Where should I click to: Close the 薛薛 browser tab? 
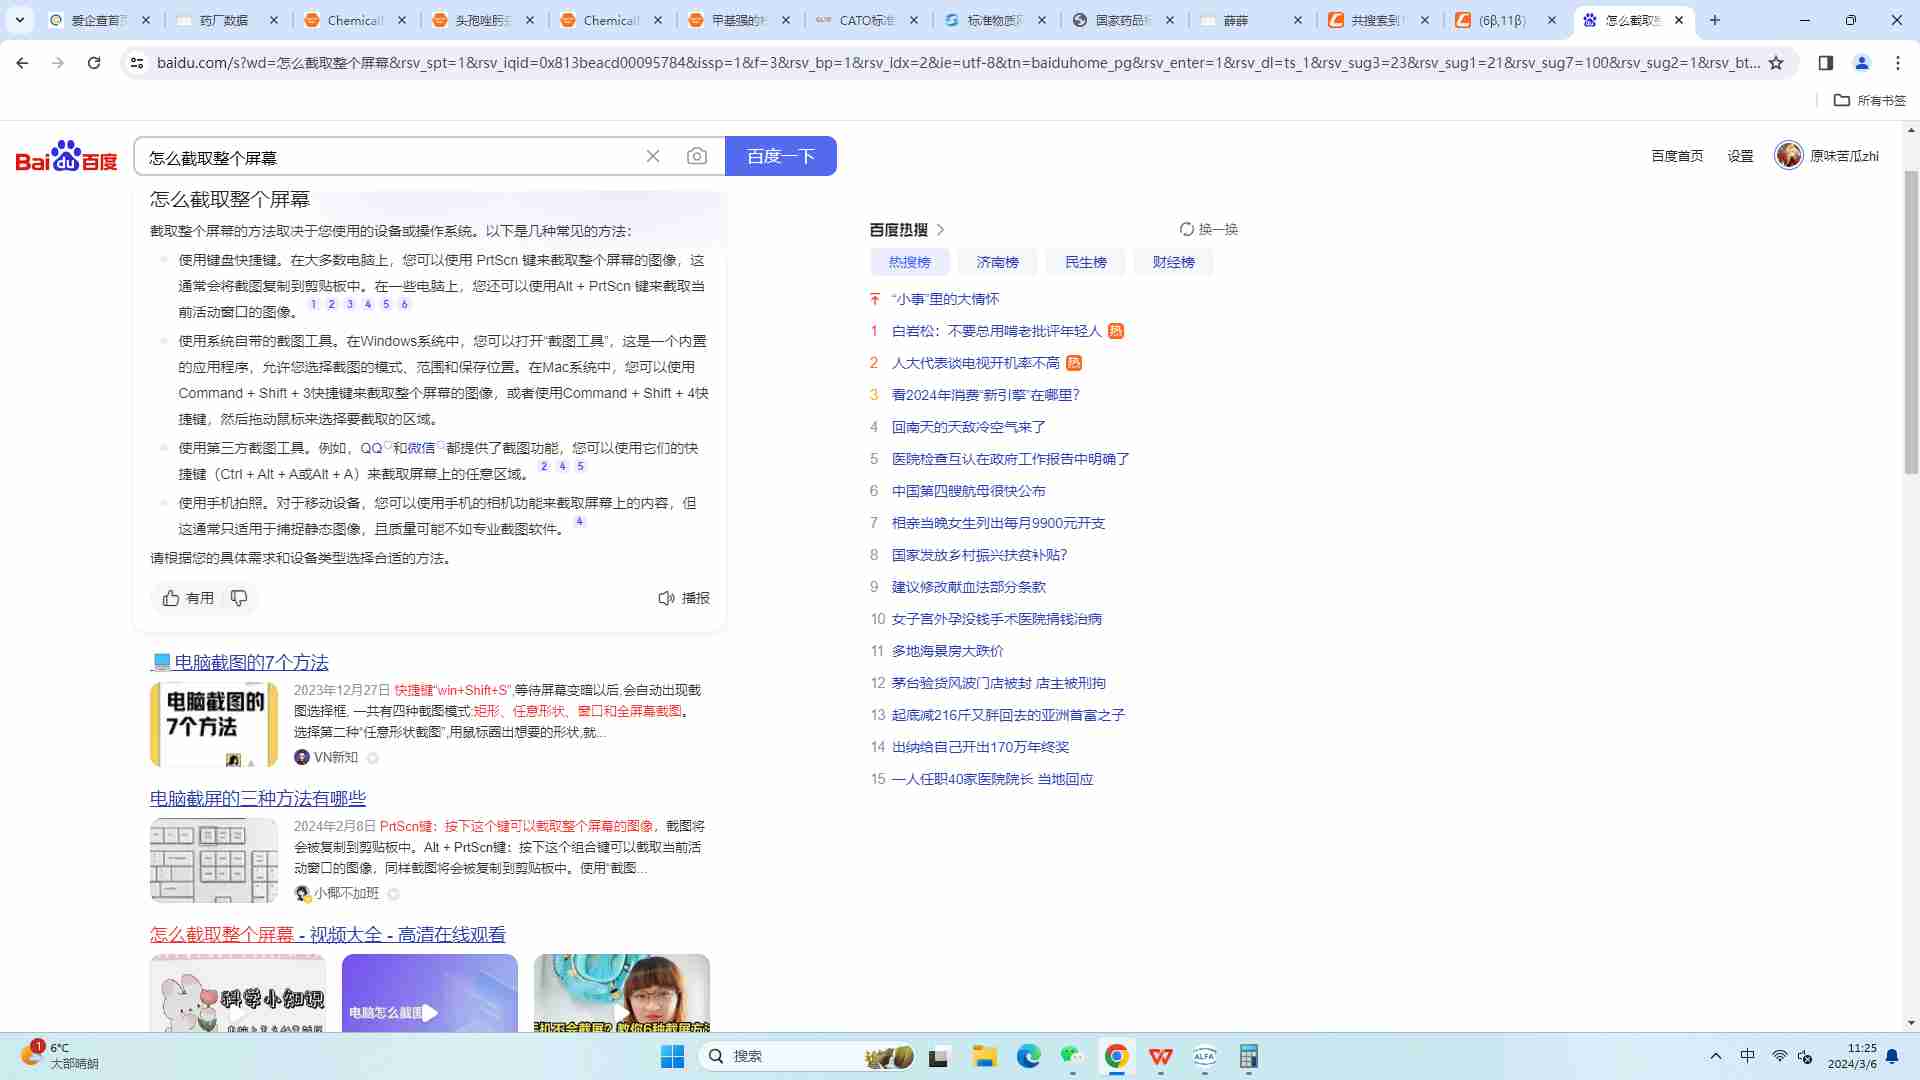click(x=1298, y=20)
